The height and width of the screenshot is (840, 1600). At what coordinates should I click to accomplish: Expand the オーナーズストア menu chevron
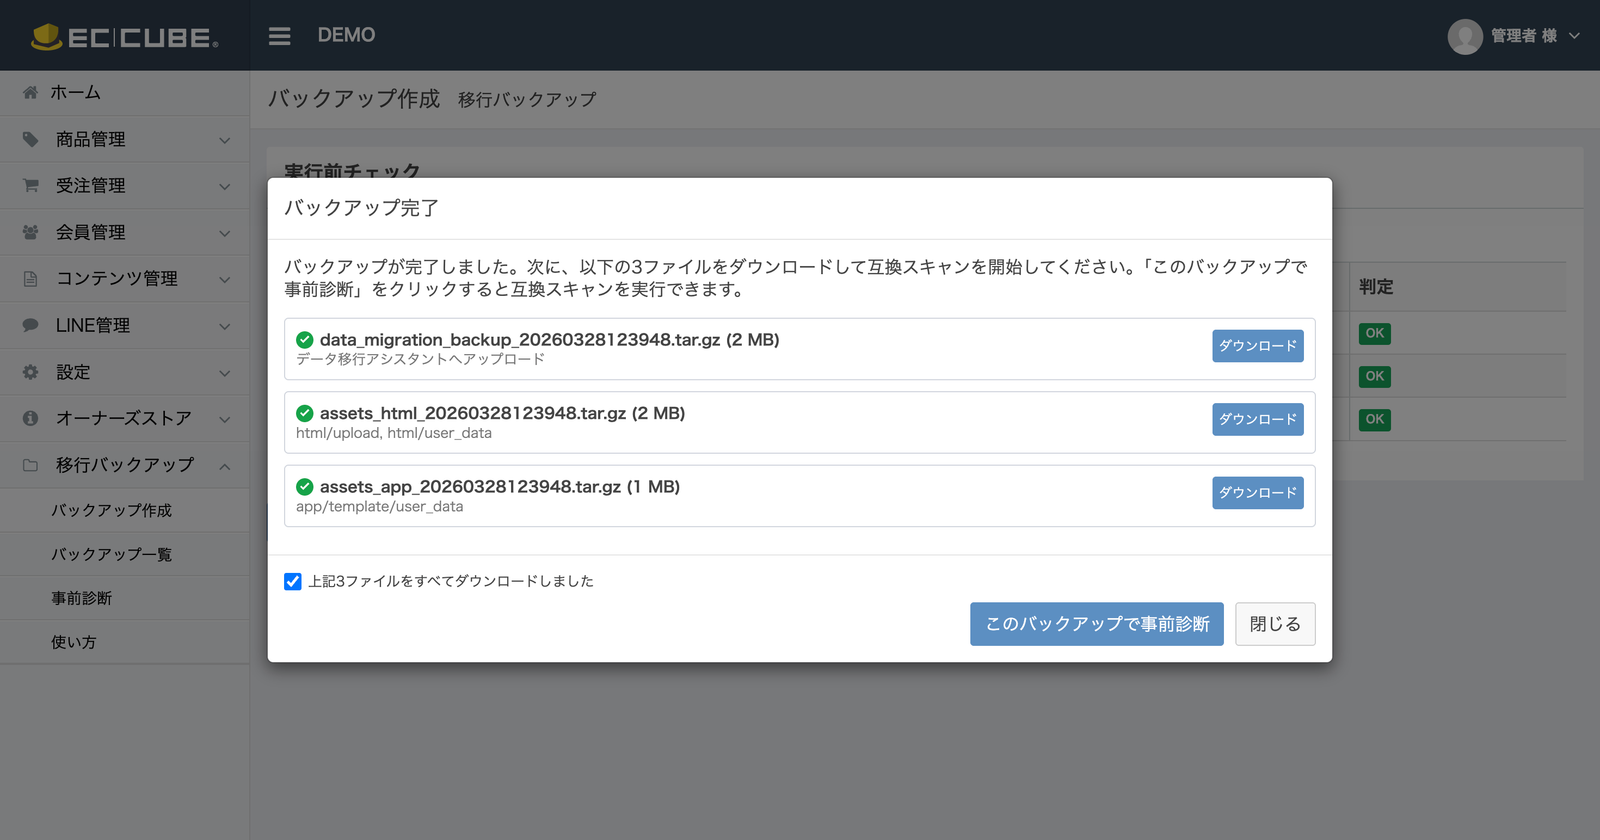pyautogui.click(x=224, y=419)
